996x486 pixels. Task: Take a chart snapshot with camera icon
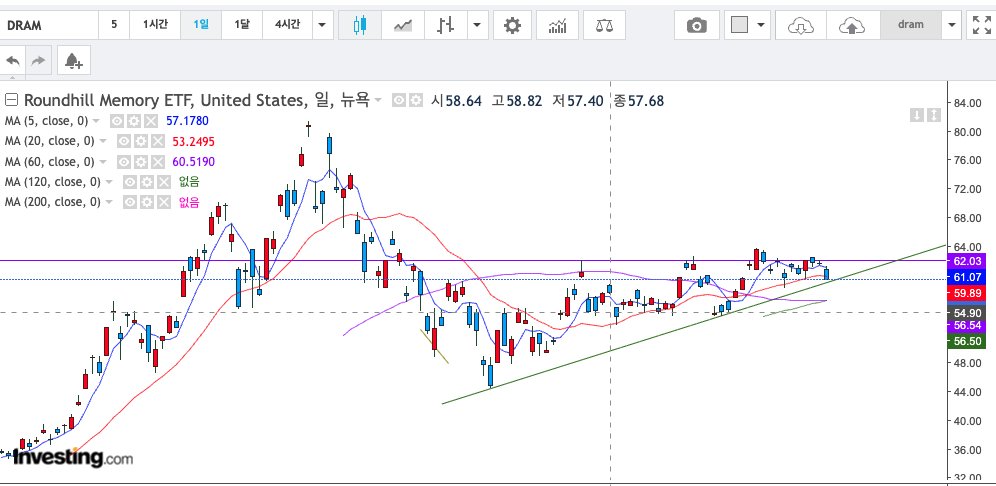697,25
